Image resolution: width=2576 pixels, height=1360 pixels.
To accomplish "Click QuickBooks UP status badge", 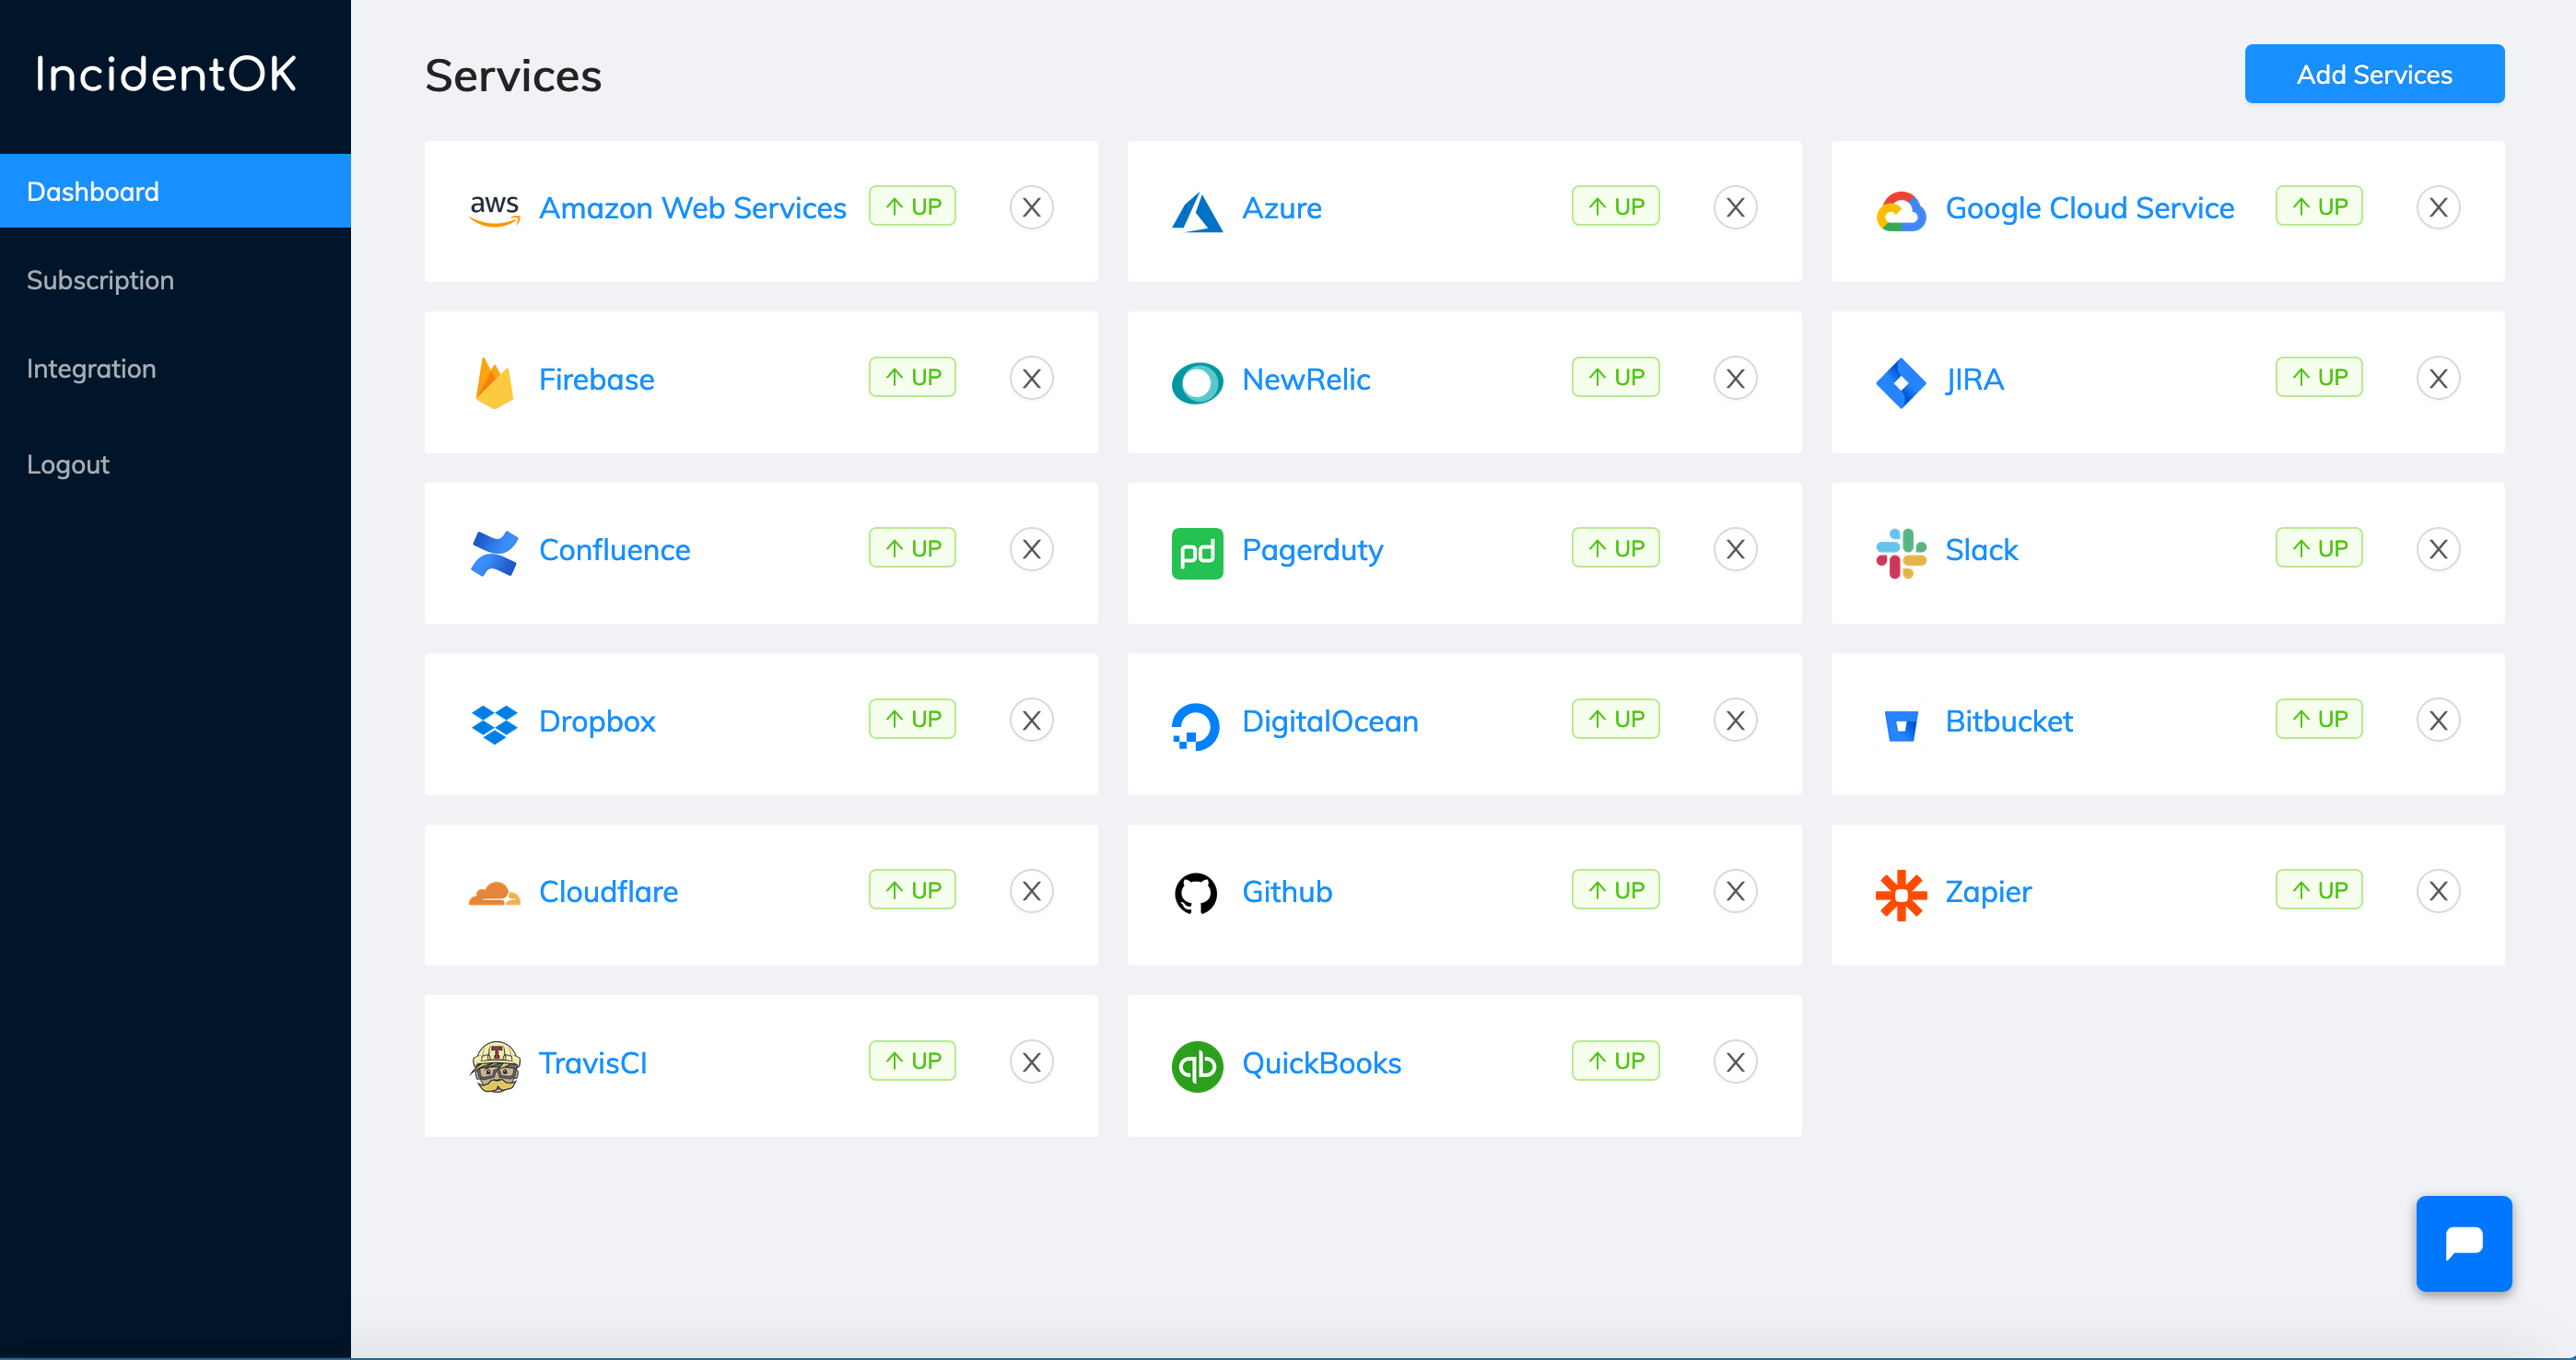I will coord(1615,1061).
